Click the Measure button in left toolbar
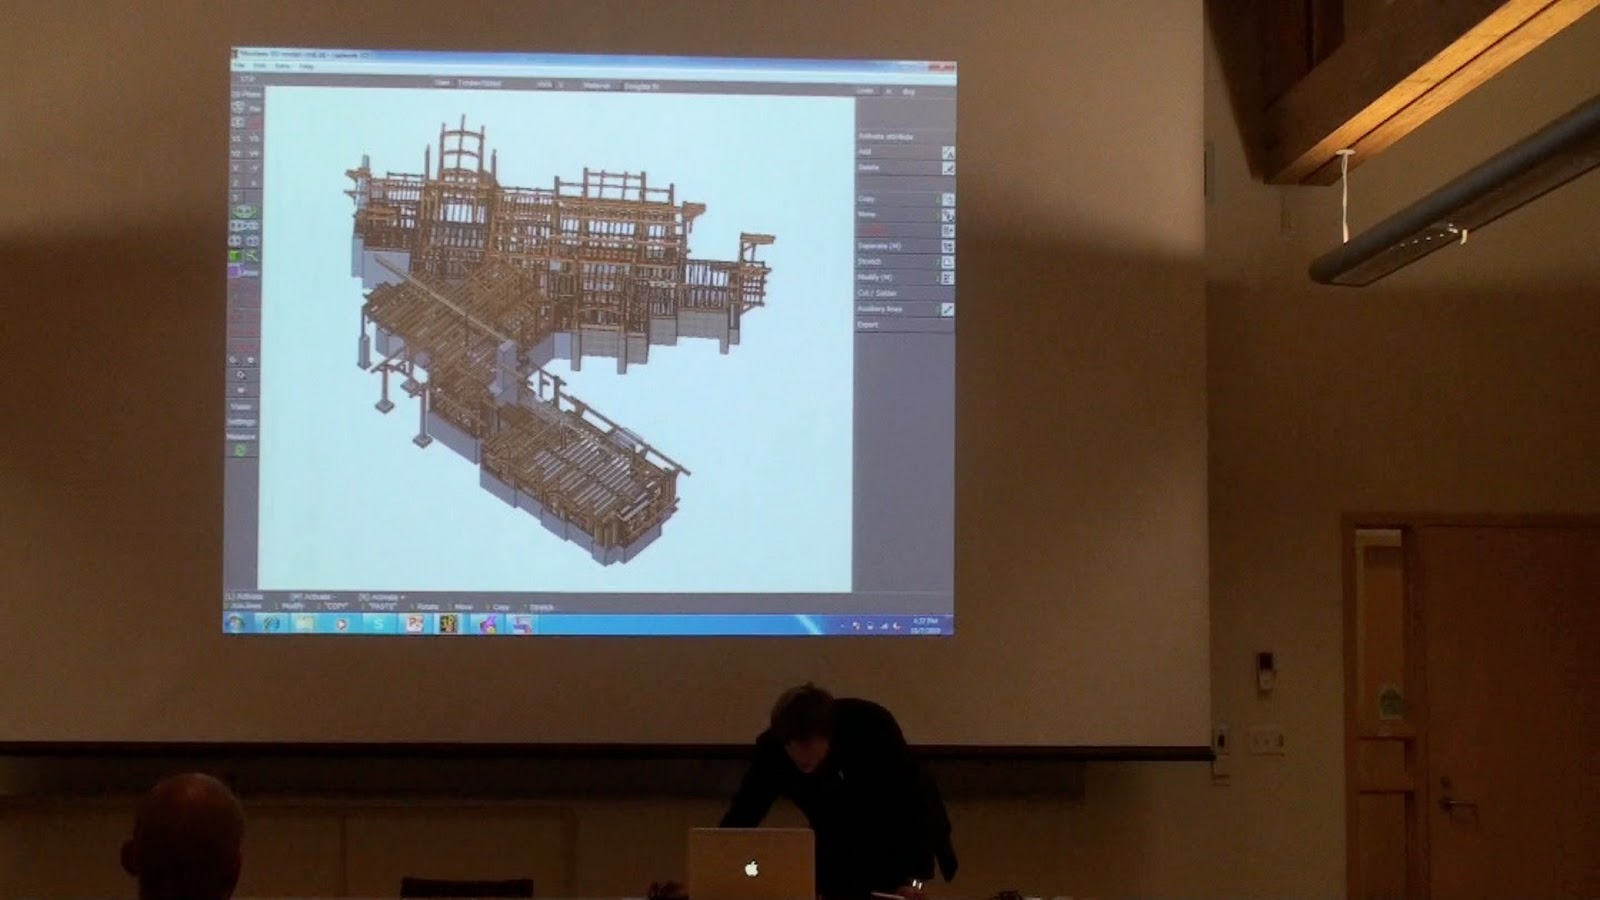1600x900 pixels. [x=242, y=437]
